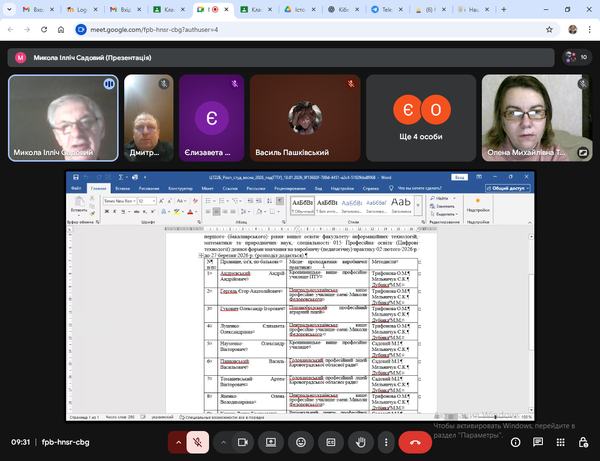Expand the 'Ще 4 особи' participants tile
Screen dimensions: 600x461
420,118
